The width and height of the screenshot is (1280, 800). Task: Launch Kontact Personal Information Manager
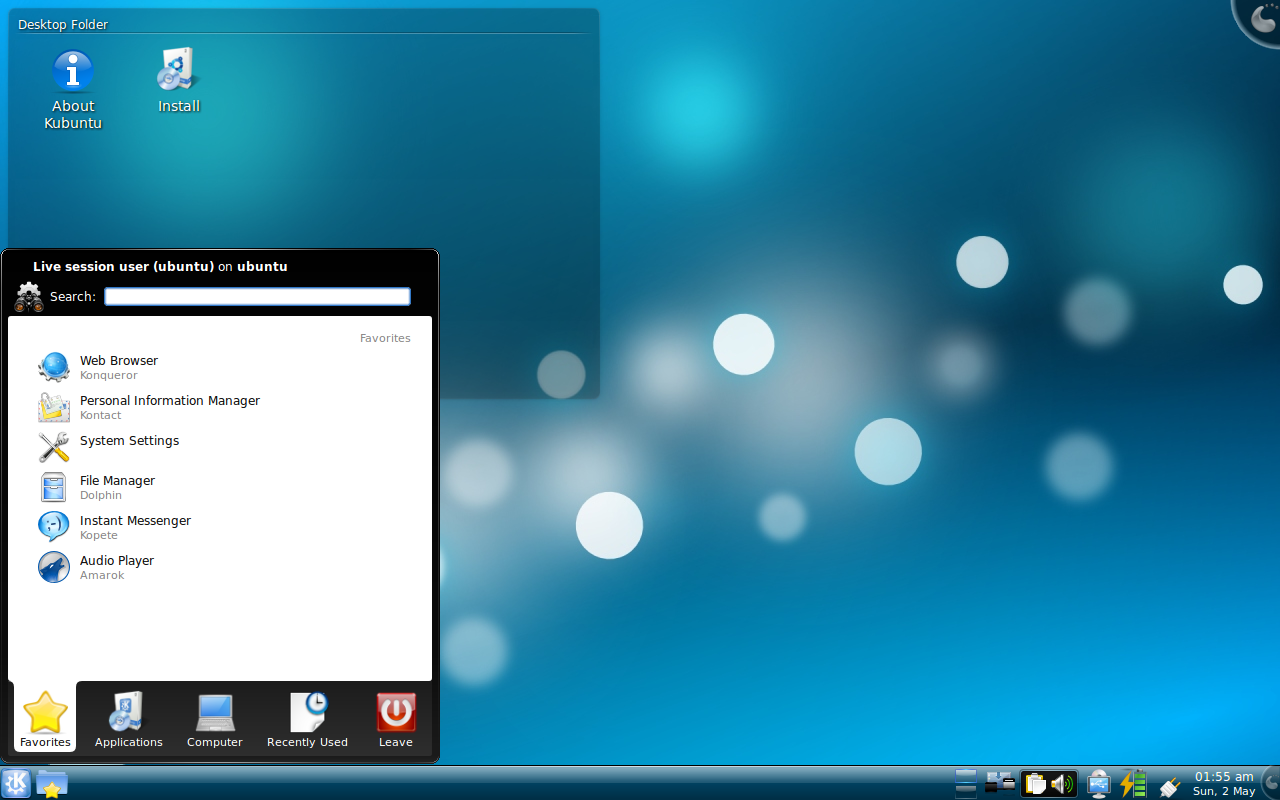click(220, 407)
